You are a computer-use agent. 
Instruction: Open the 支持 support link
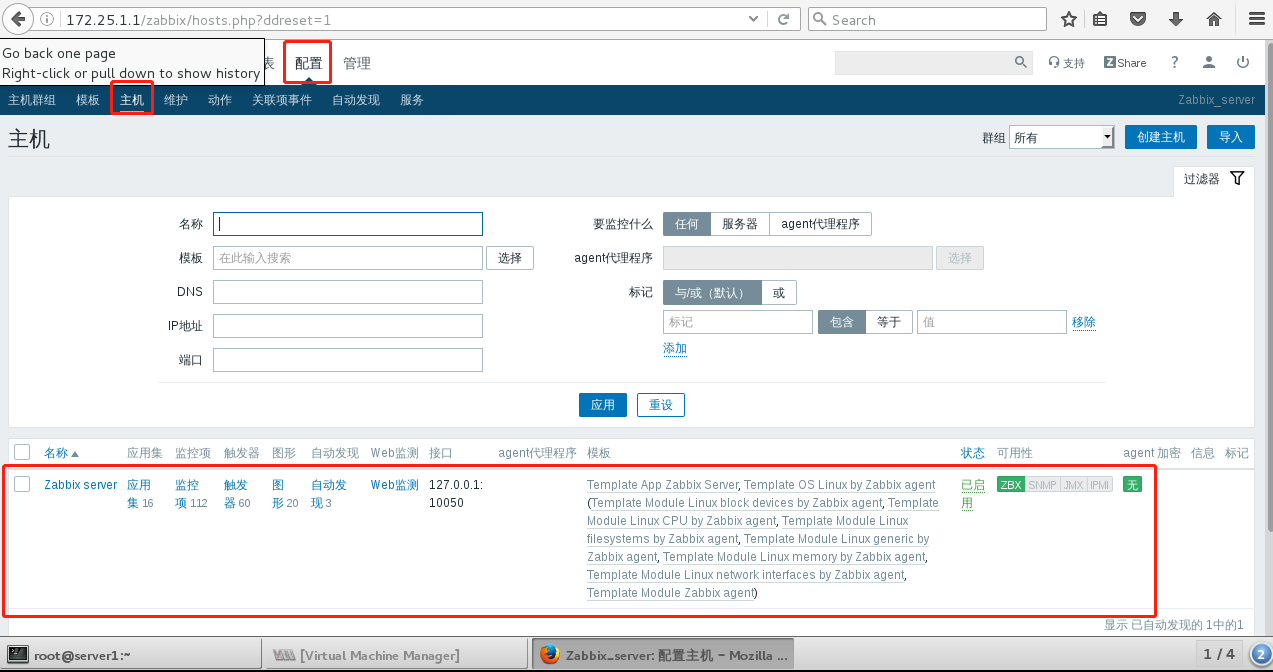1066,62
